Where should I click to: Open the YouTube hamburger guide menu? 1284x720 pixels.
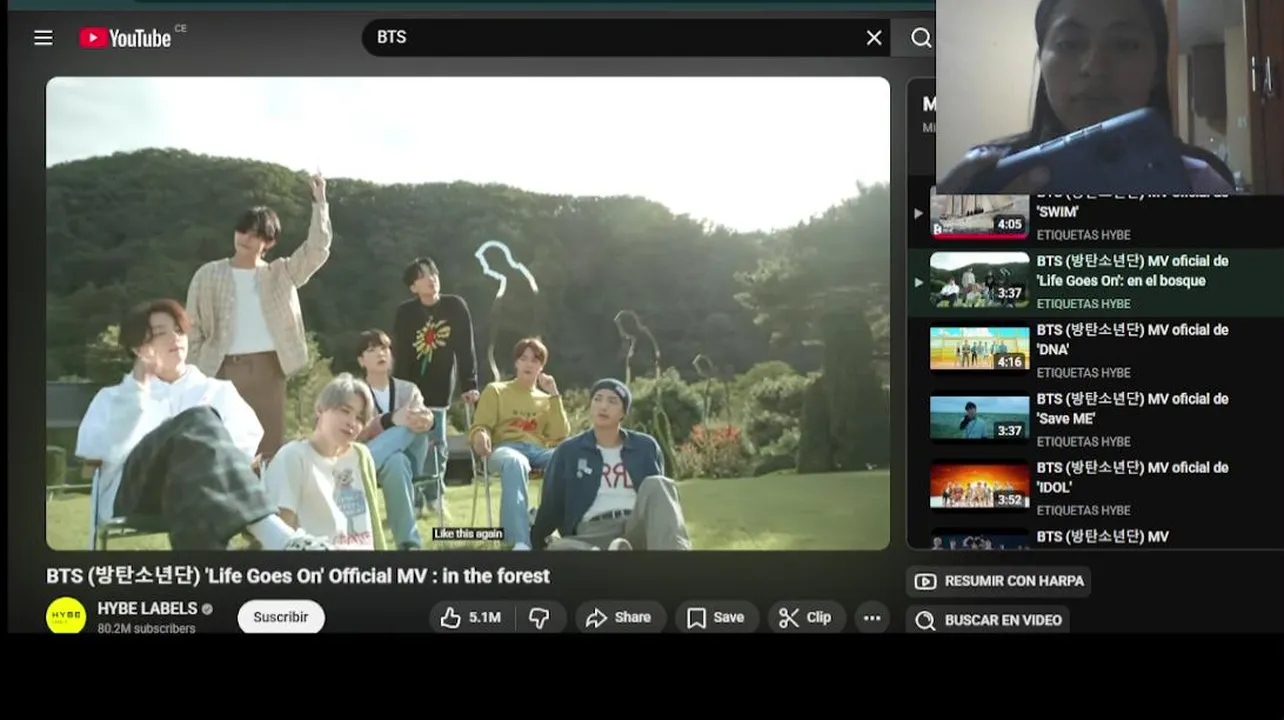pyautogui.click(x=43, y=38)
